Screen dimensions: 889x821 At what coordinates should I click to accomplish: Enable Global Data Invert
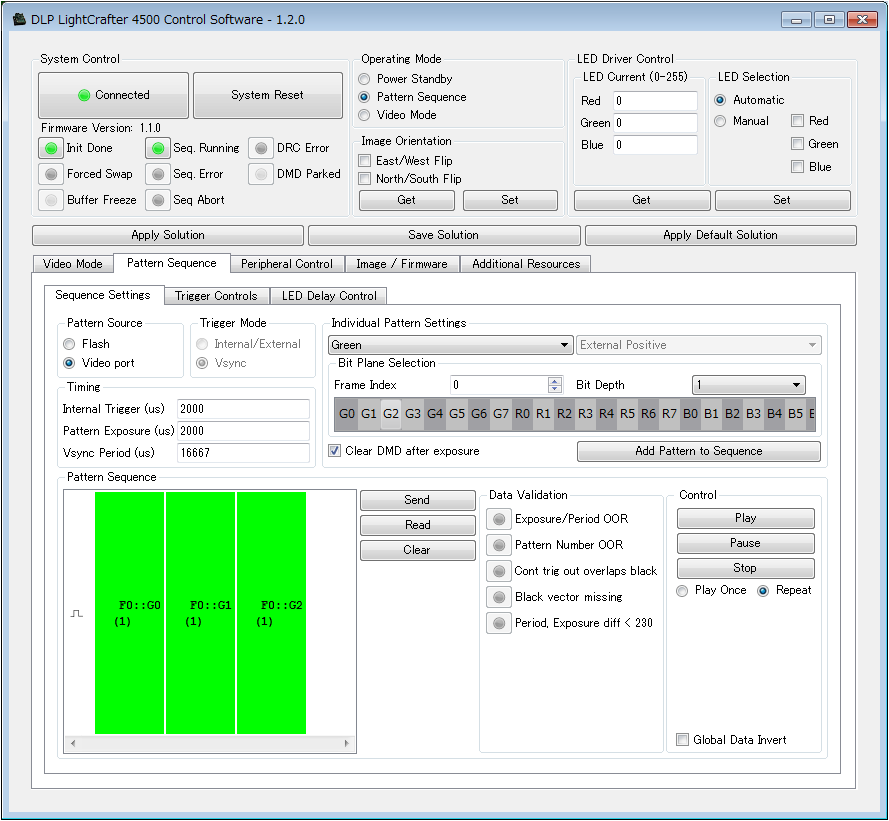(683, 740)
